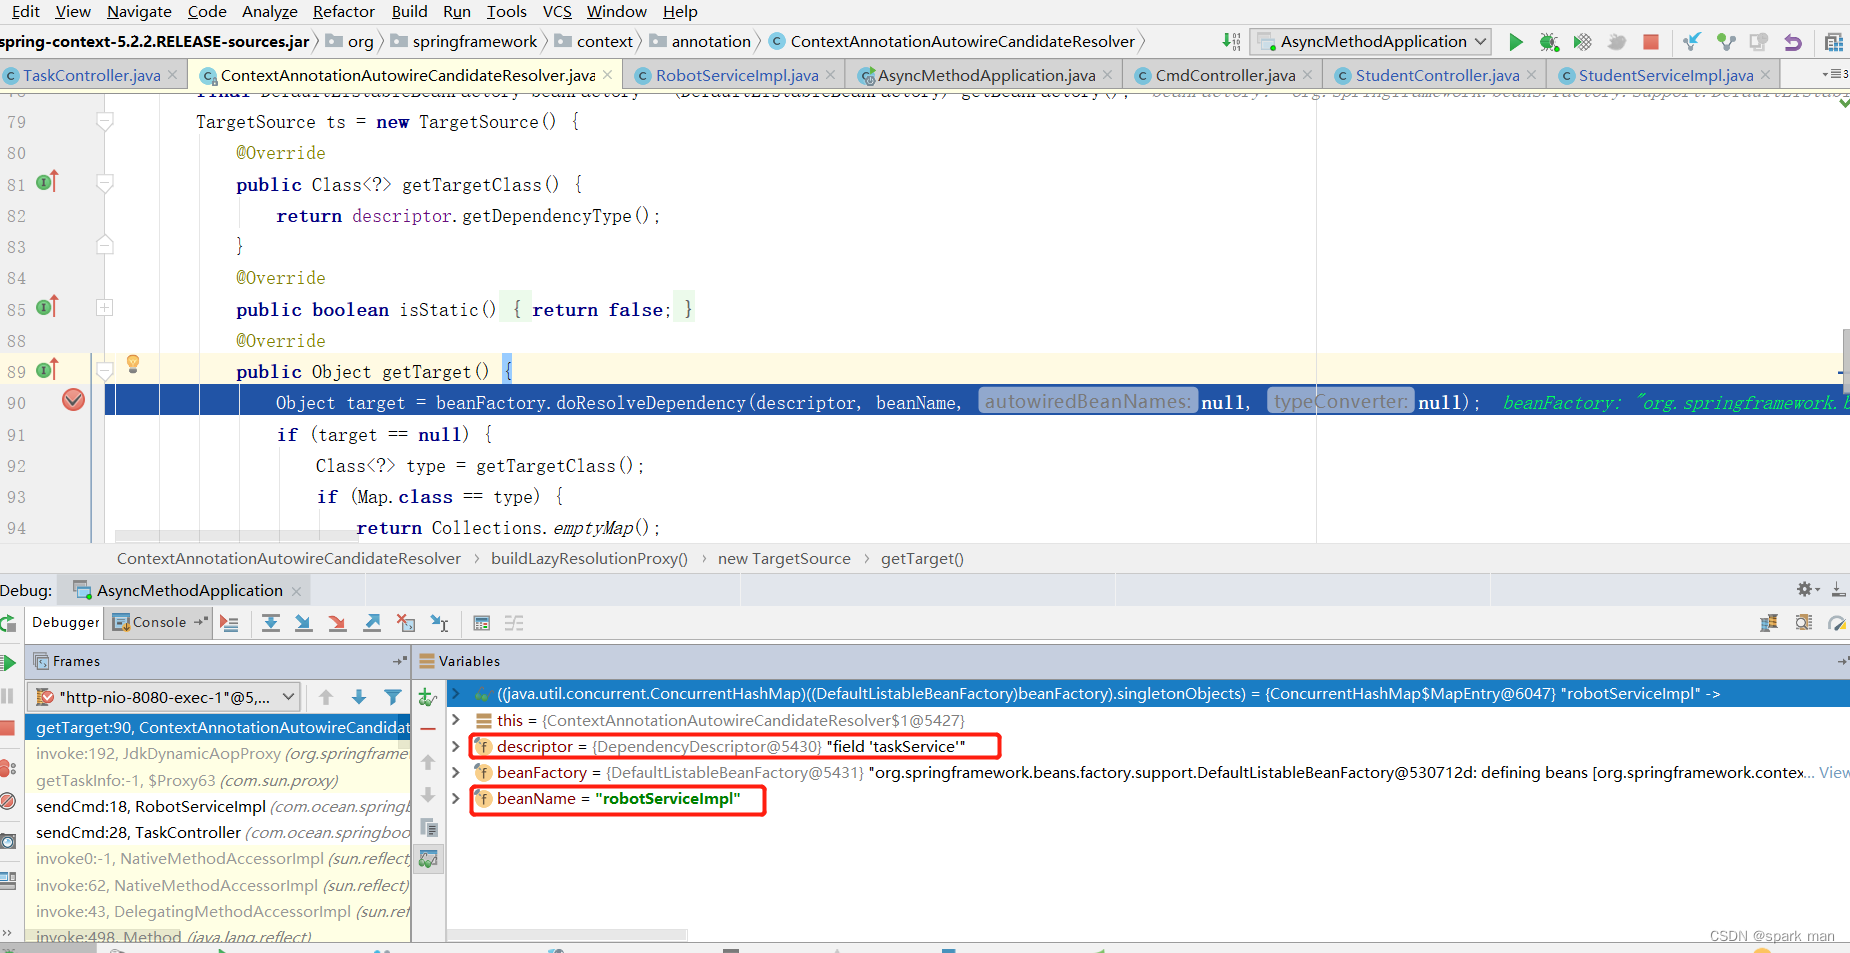Click buildLazyResolutionProxy() in the bottom breadcrumb
Viewport: 1850px width, 953px height.
pos(589,558)
